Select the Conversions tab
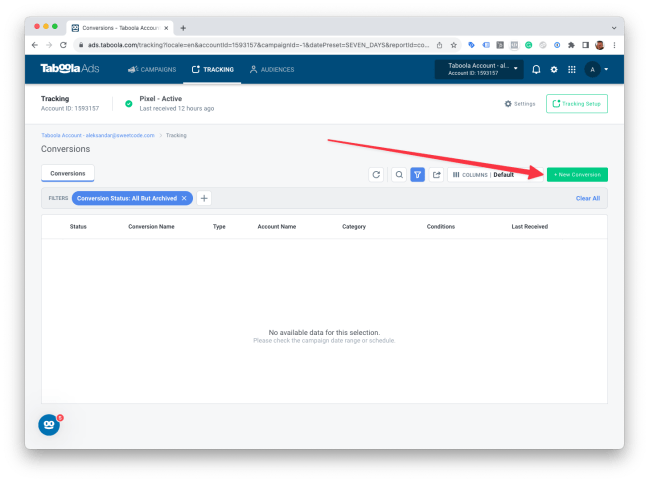649x482 pixels. [x=68, y=173]
